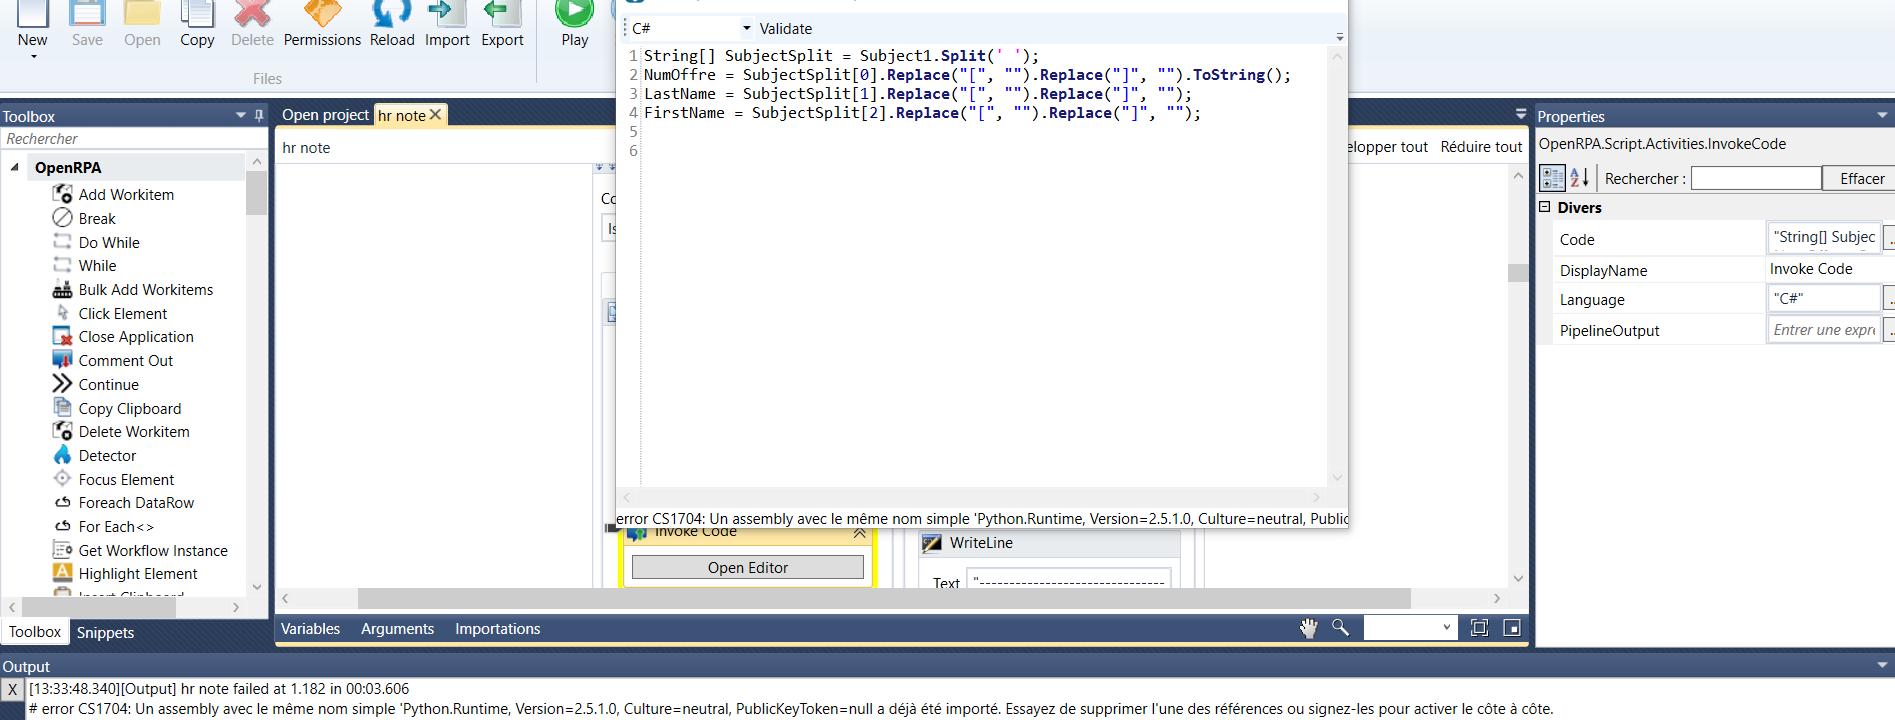Click the Language property value field
Viewport: 1895px width, 720px height.
pyautogui.click(x=1824, y=298)
